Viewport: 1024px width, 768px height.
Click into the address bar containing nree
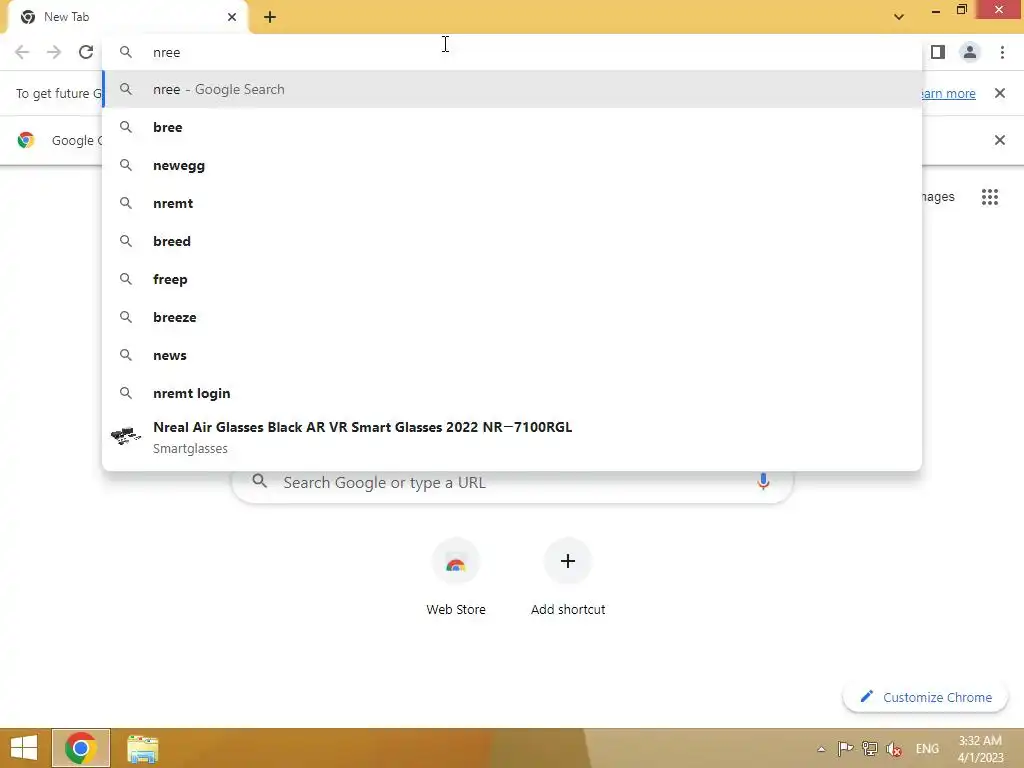[512, 52]
